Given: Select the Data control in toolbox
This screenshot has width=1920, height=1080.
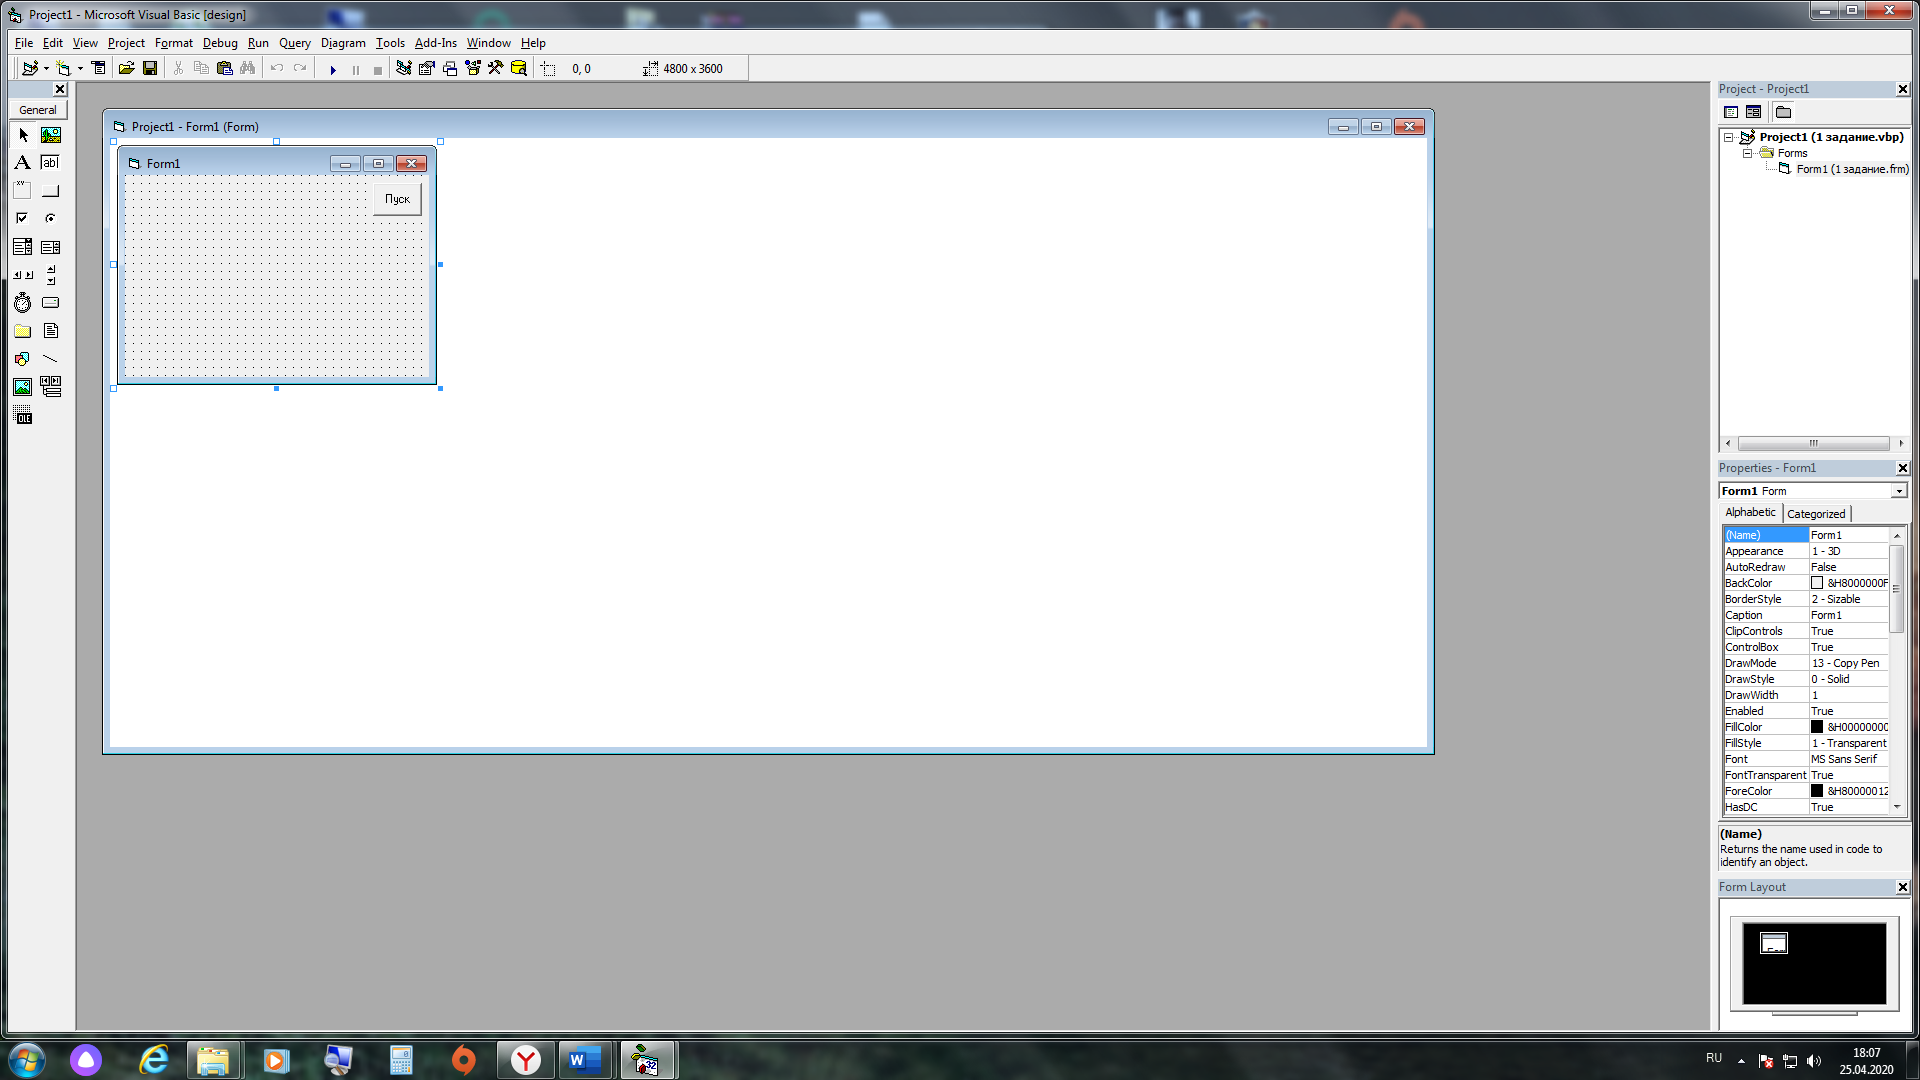Looking at the screenshot, I should [51, 387].
